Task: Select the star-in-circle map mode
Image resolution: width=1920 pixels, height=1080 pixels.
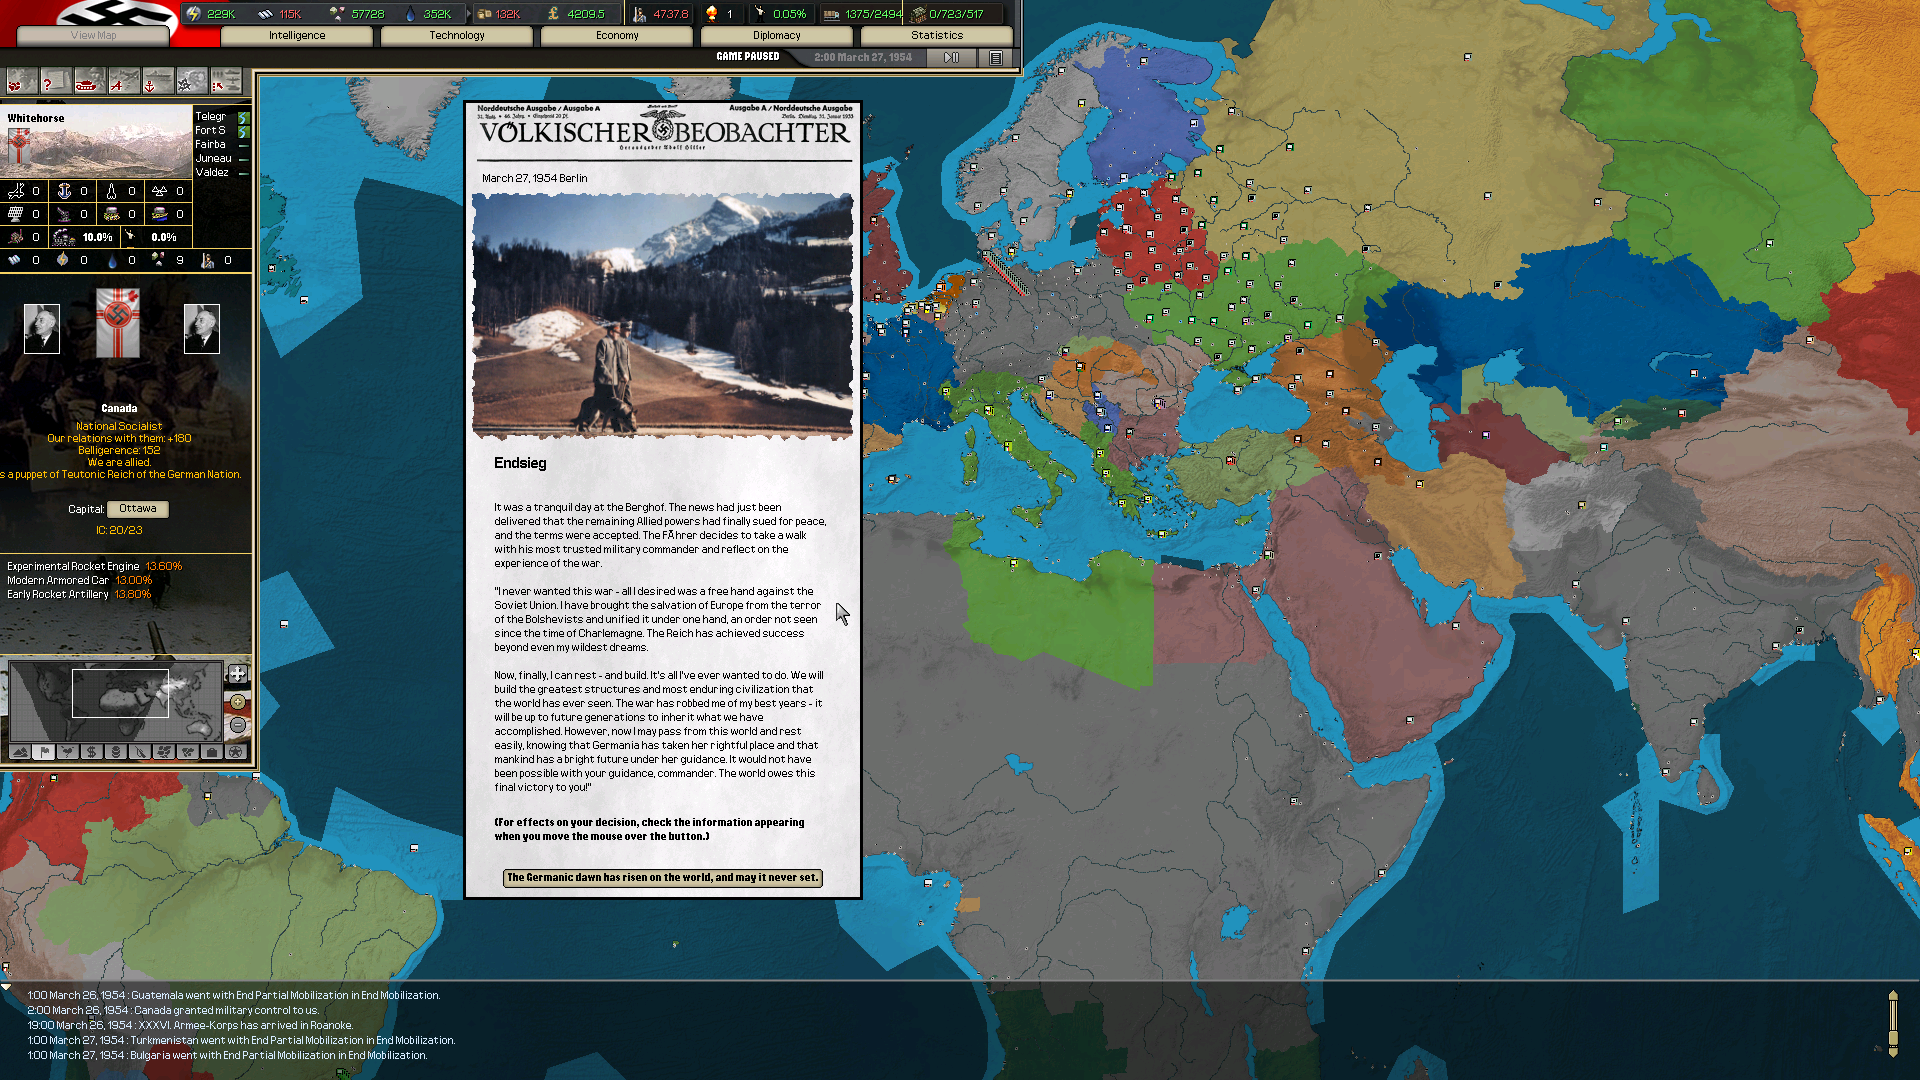Action: [x=235, y=752]
